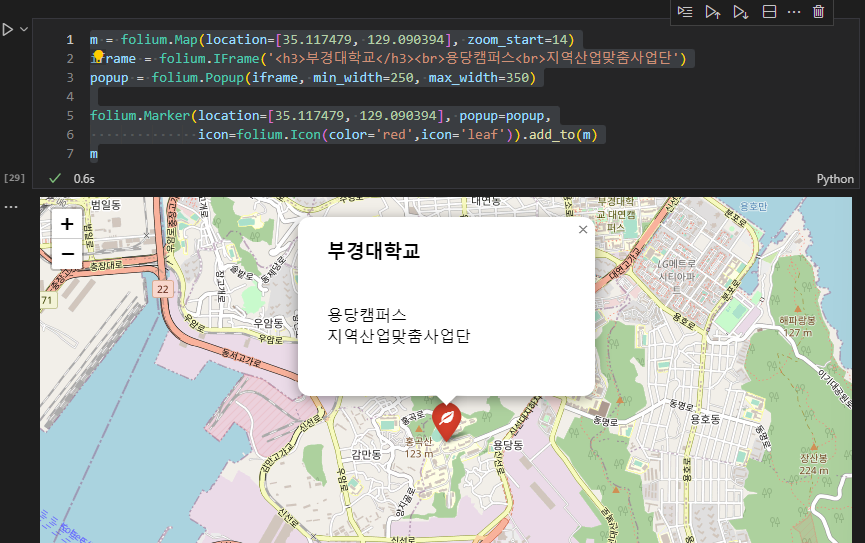Click the 용호만 water label
This screenshot has width=865, height=543.
(x=753, y=206)
